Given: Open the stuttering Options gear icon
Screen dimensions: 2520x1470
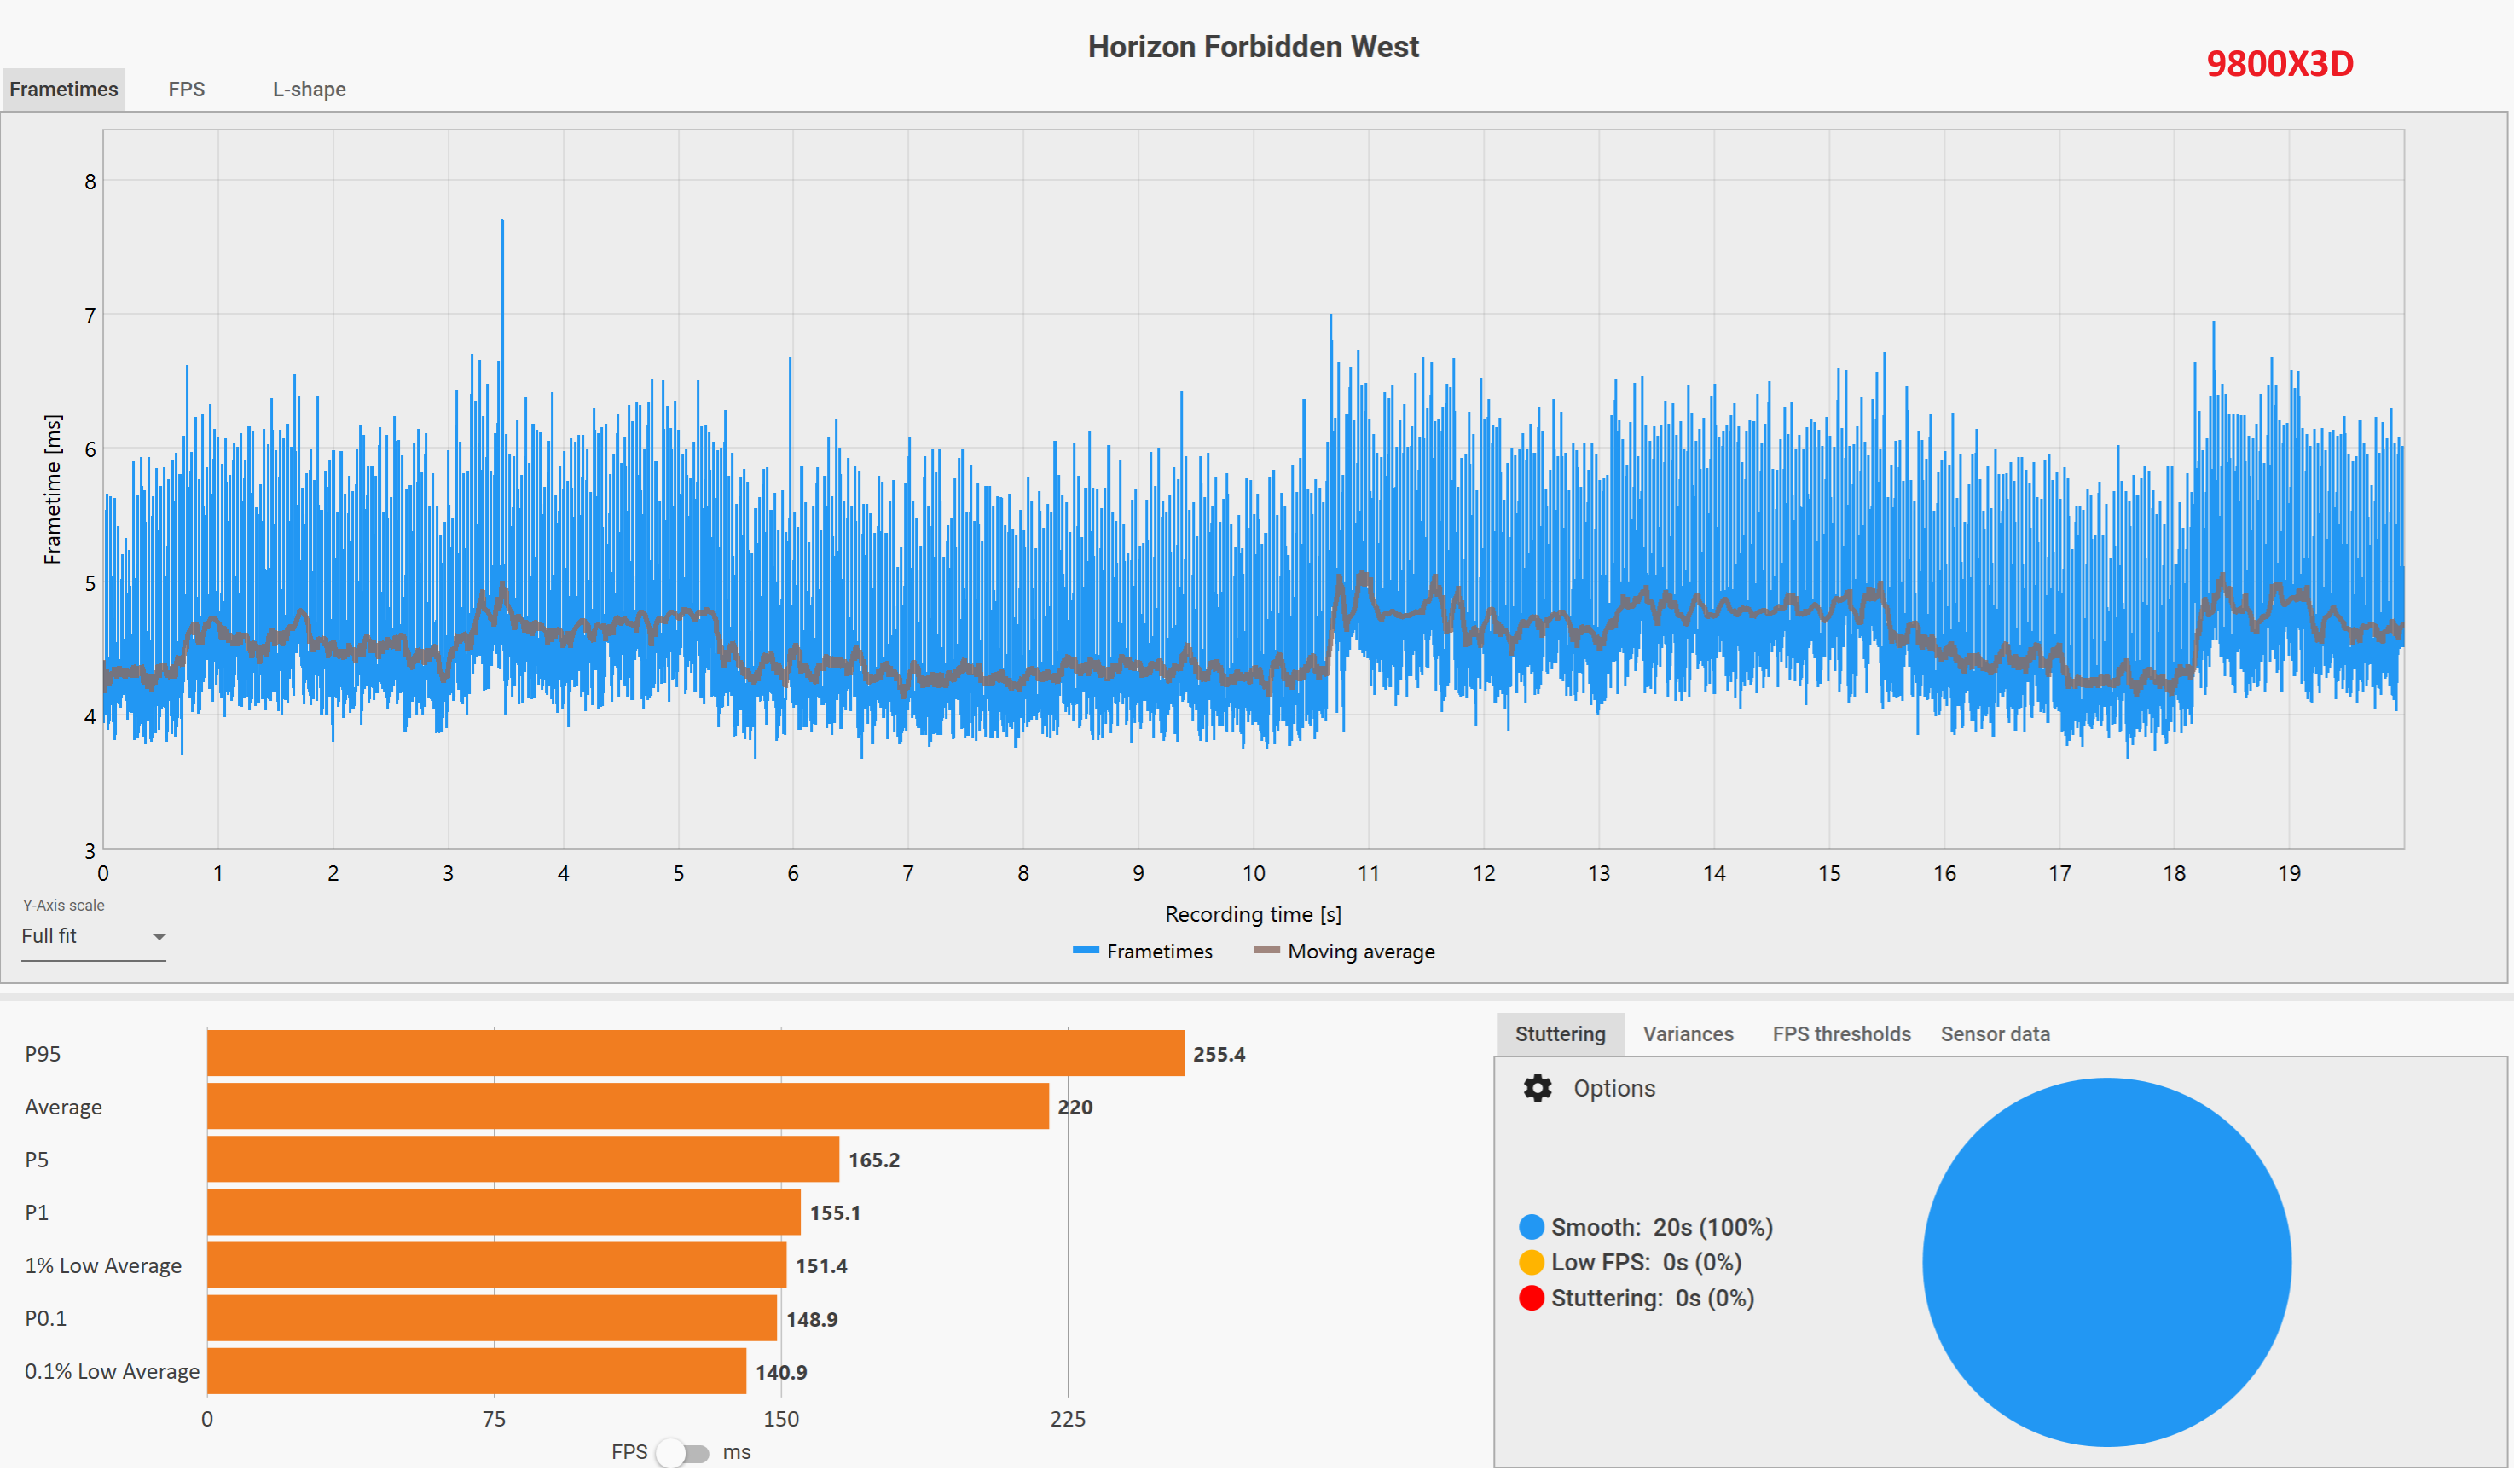Looking at the screenshot, I should point(1537,1088).
